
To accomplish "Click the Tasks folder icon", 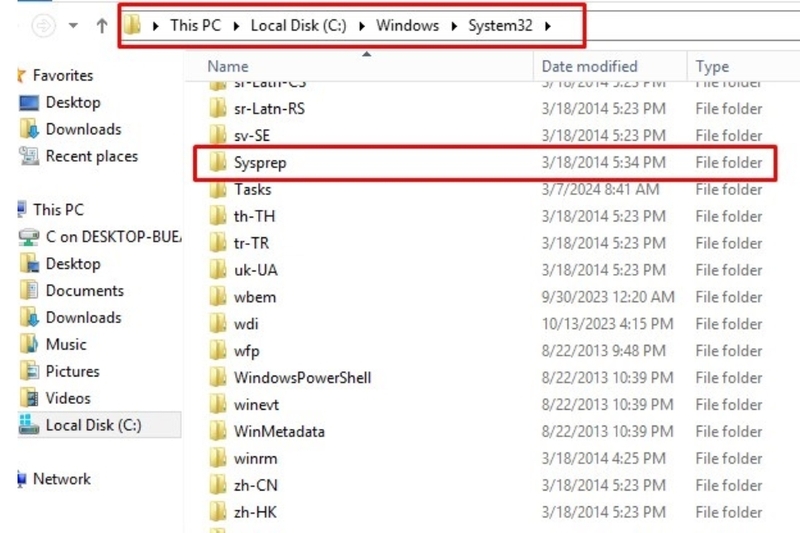I will click(218, 190).
